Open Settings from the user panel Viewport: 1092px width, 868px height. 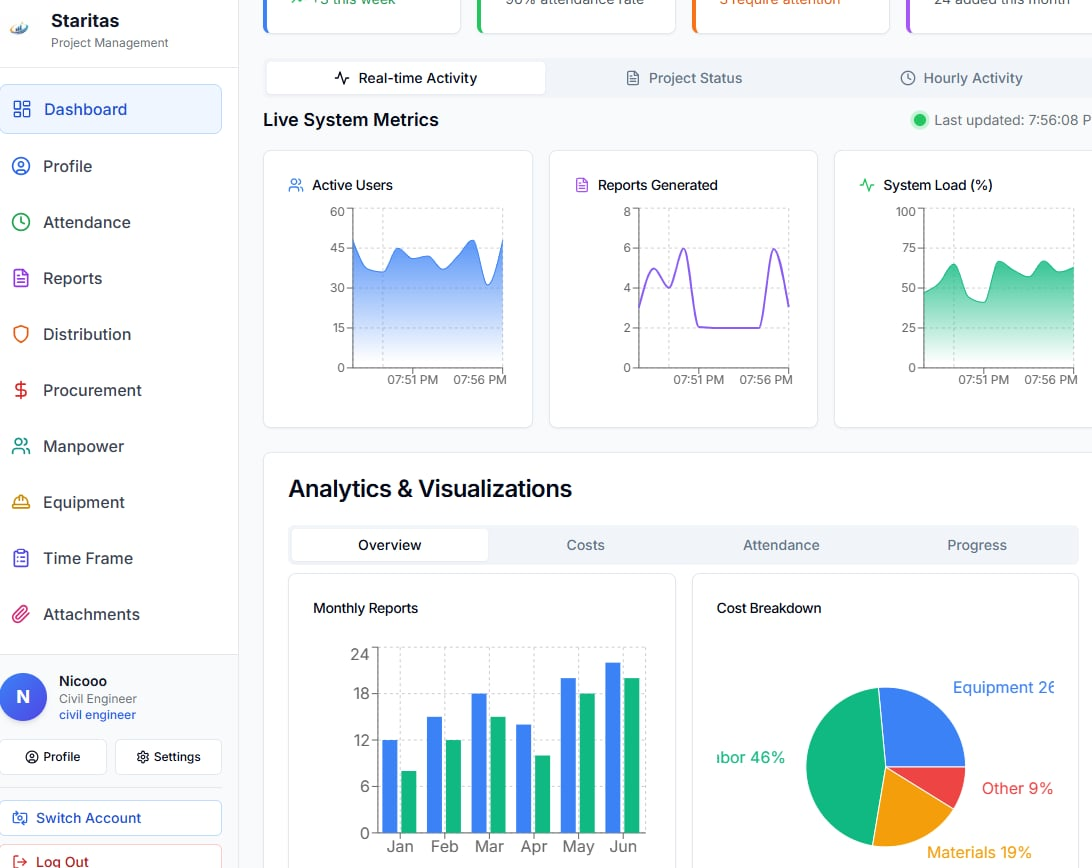tap(168, 757)
